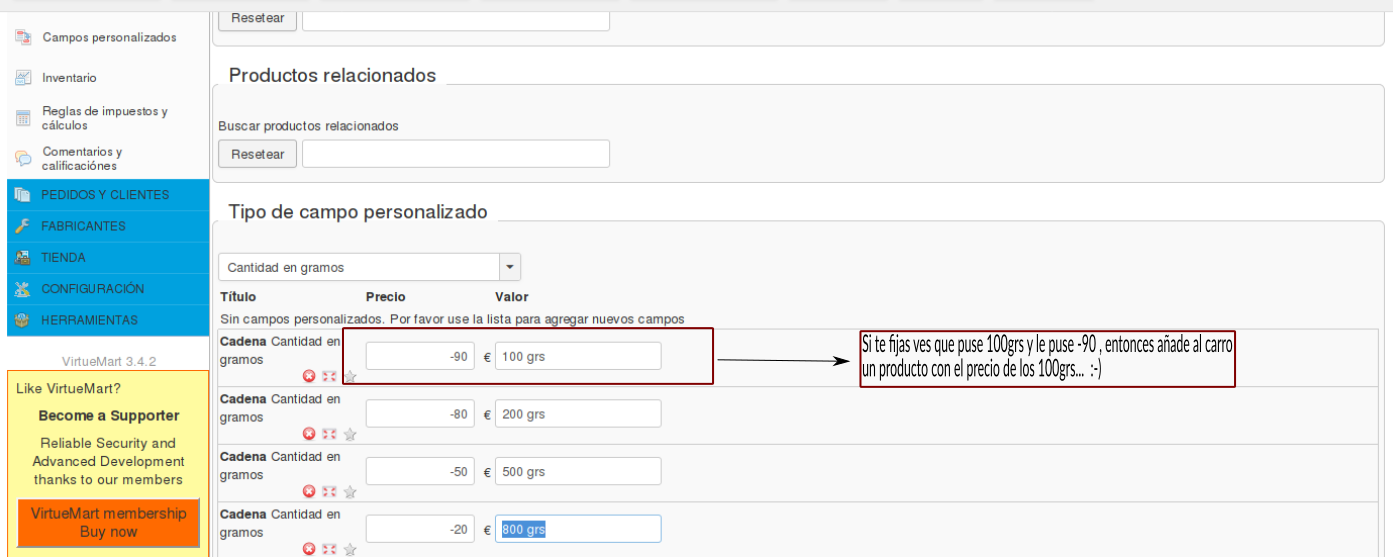1393x557 pixels.
Task: Delete the 800 grs custom field row
Action: point(309,548)
